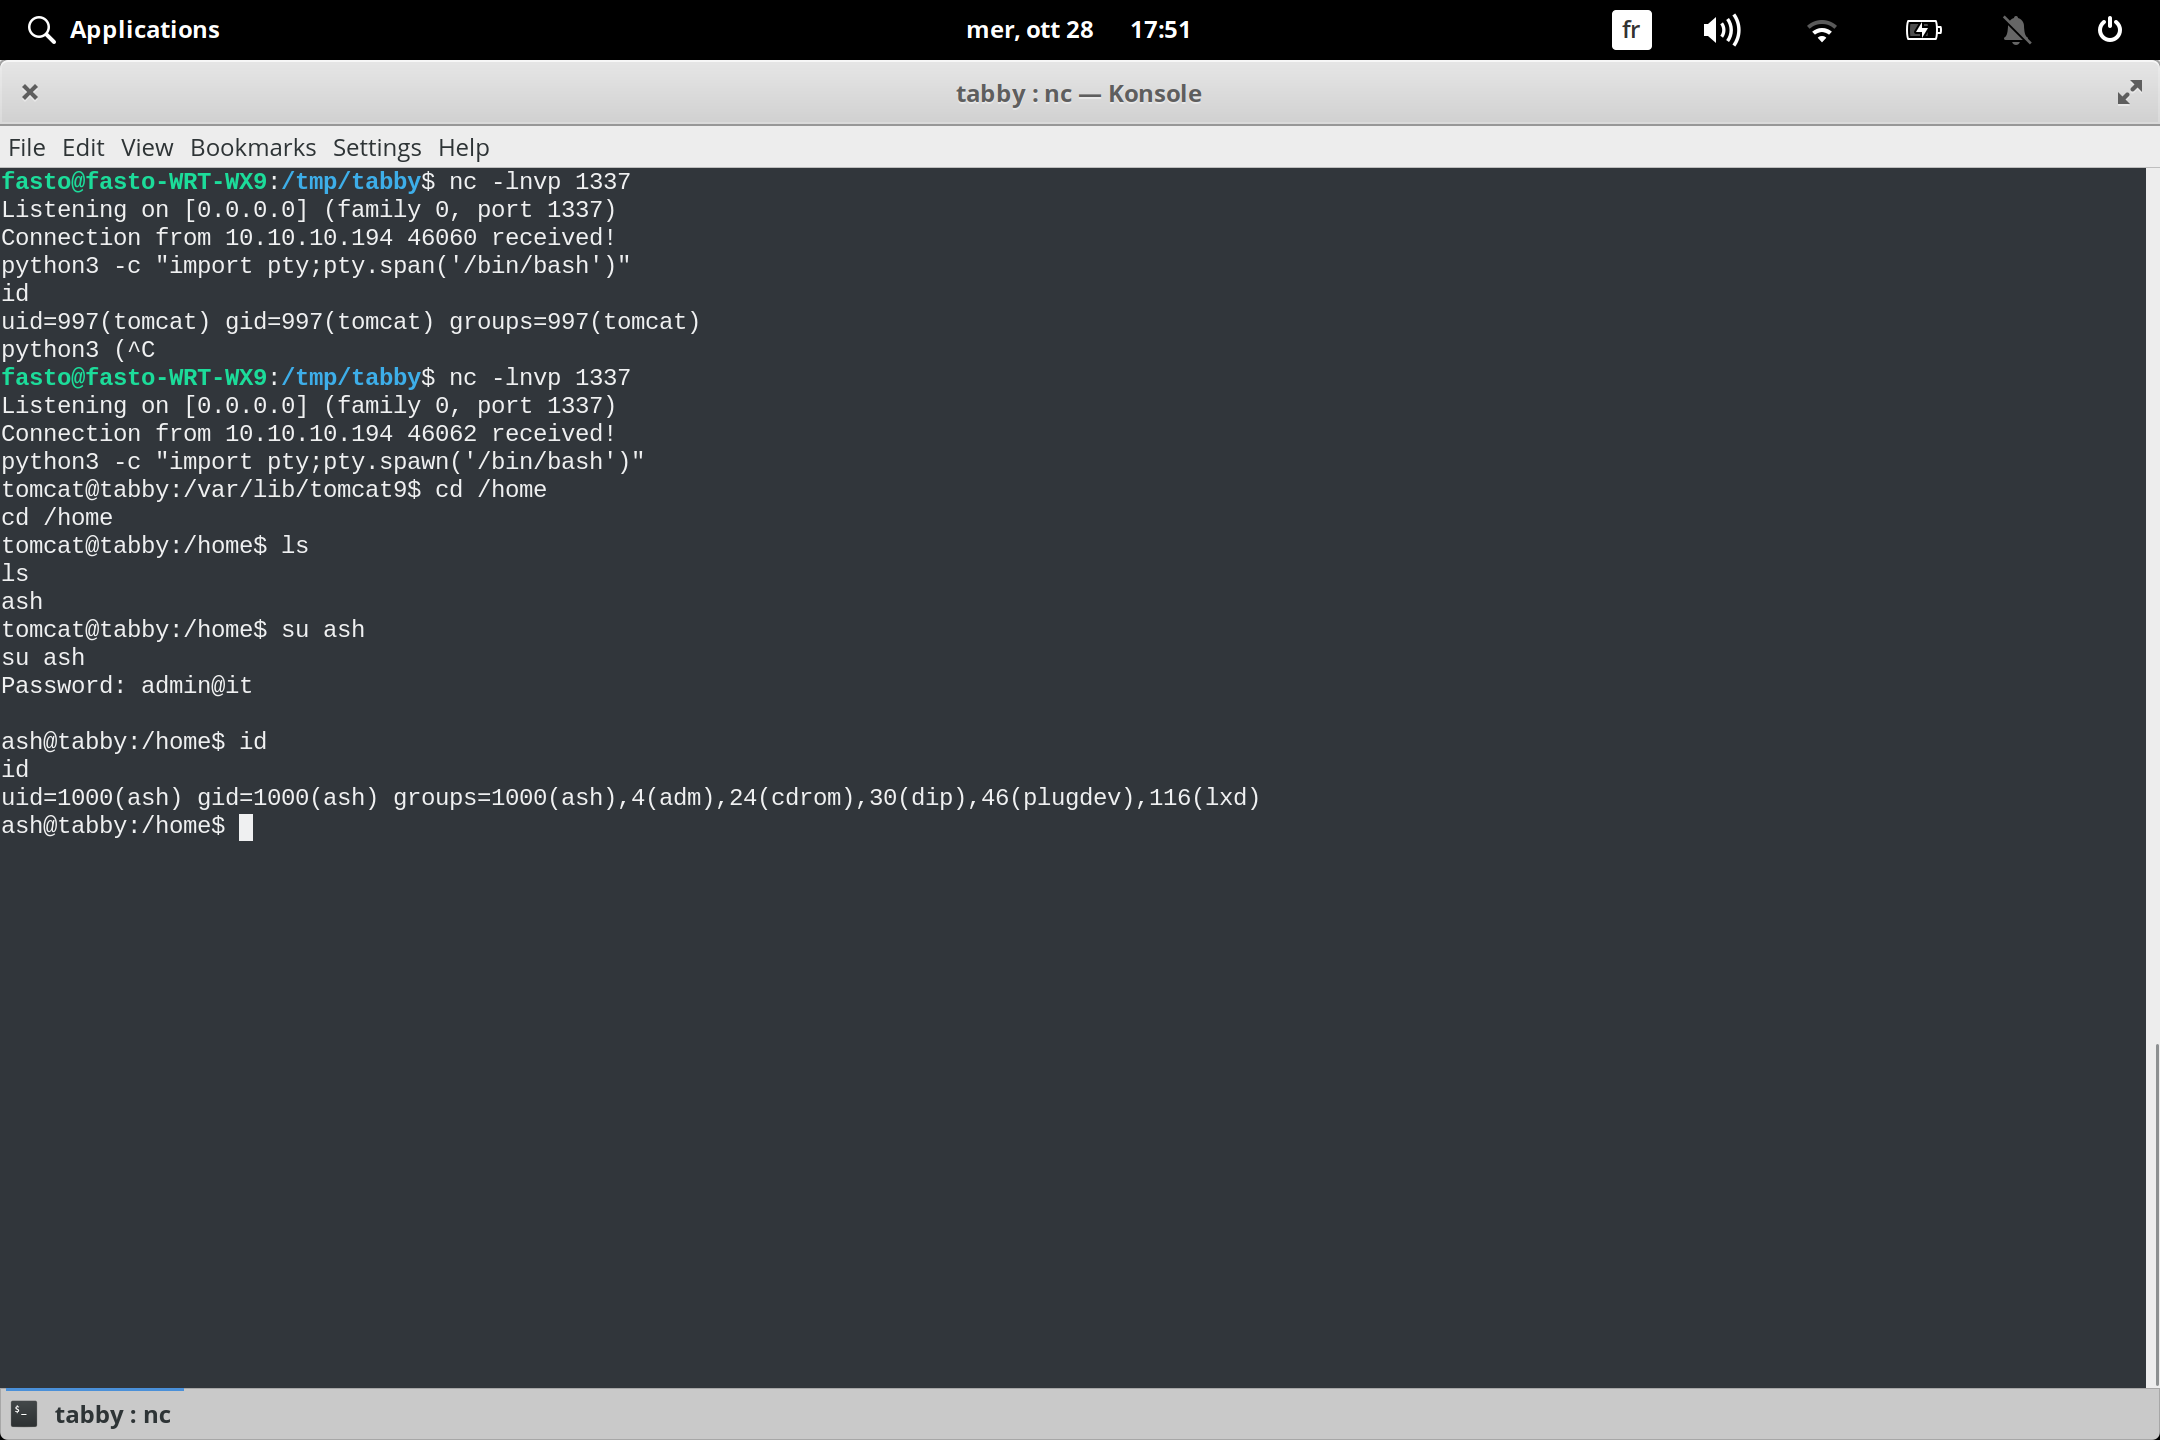
Task: Open the Wi-Fi network status icon
Action: 1822,29
